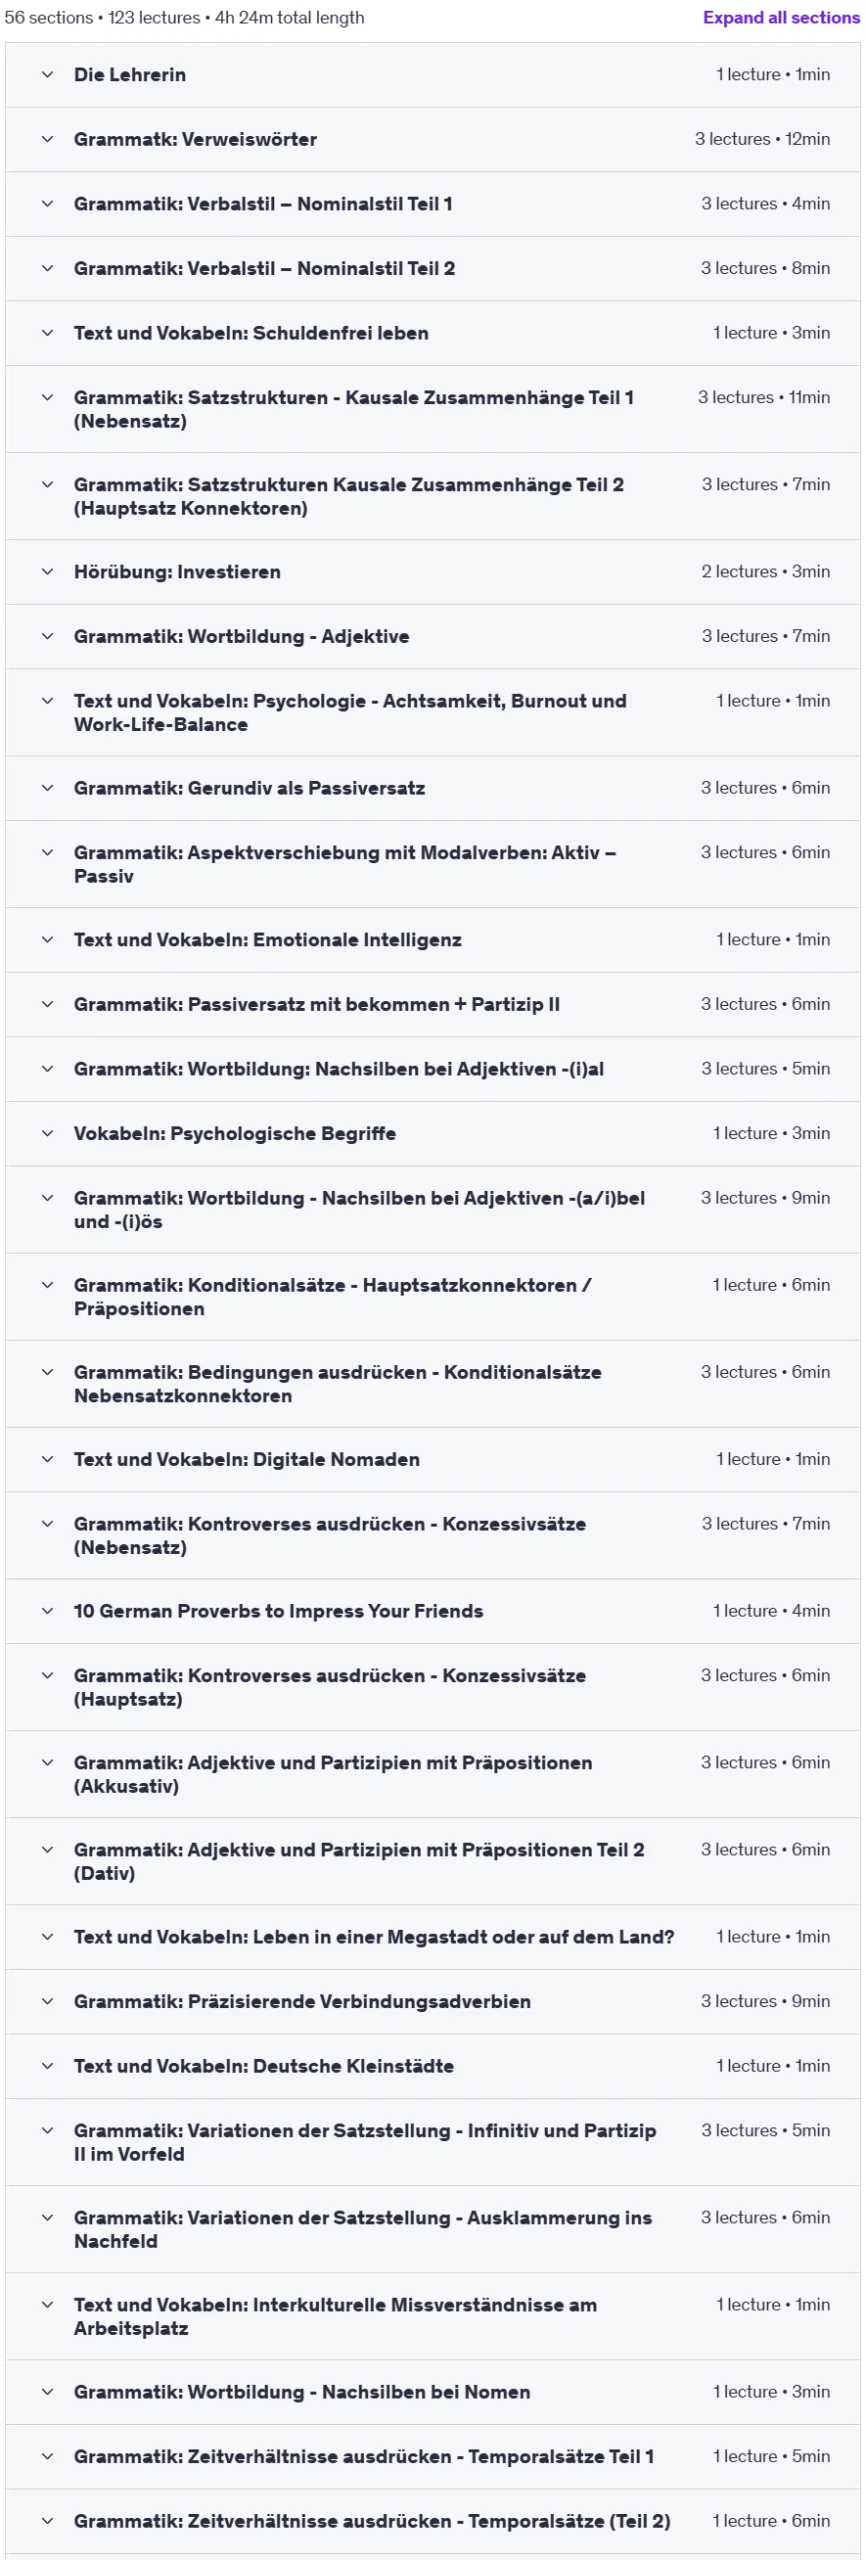Select Passiversatz mit bekommen + Partizip II
The height and width of the screenshot is (2560, 865).
[x=316, y=1004]
